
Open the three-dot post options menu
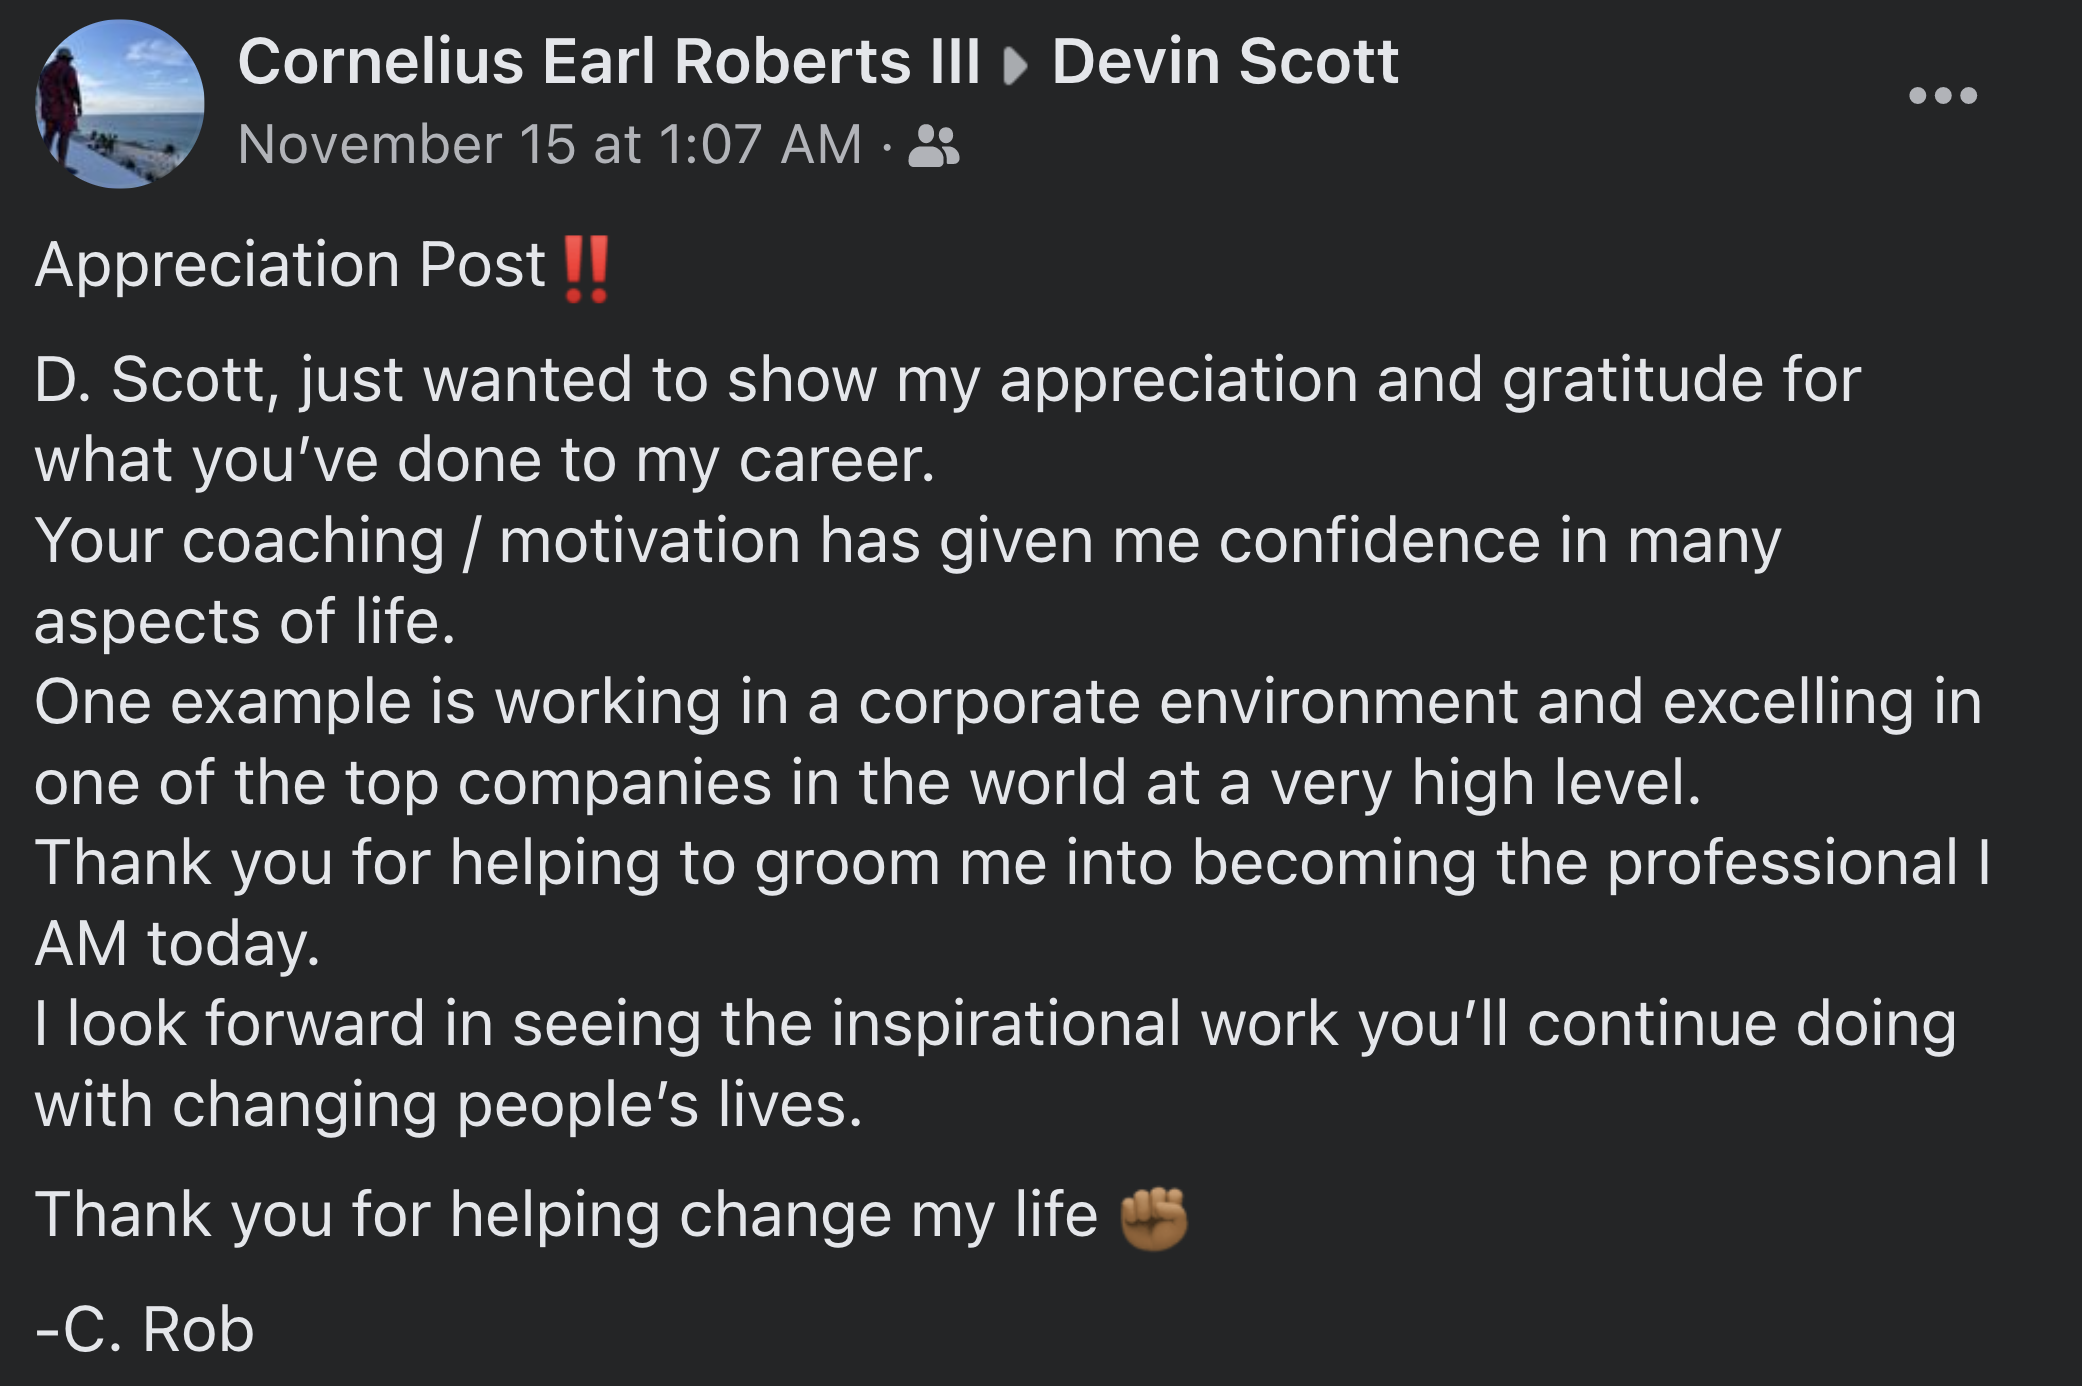tap(1942, 96)
